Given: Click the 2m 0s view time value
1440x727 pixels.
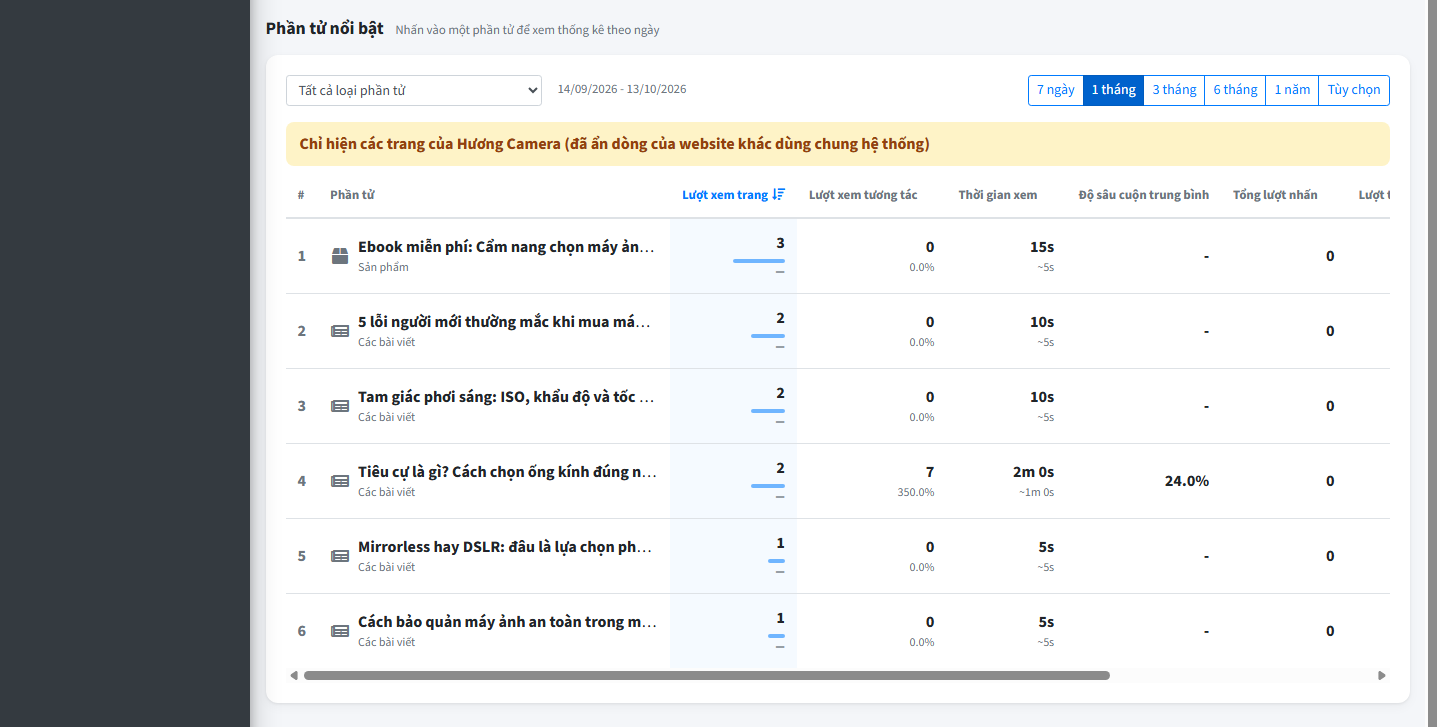Looking at the screenshot, I should click(1033, 472).
